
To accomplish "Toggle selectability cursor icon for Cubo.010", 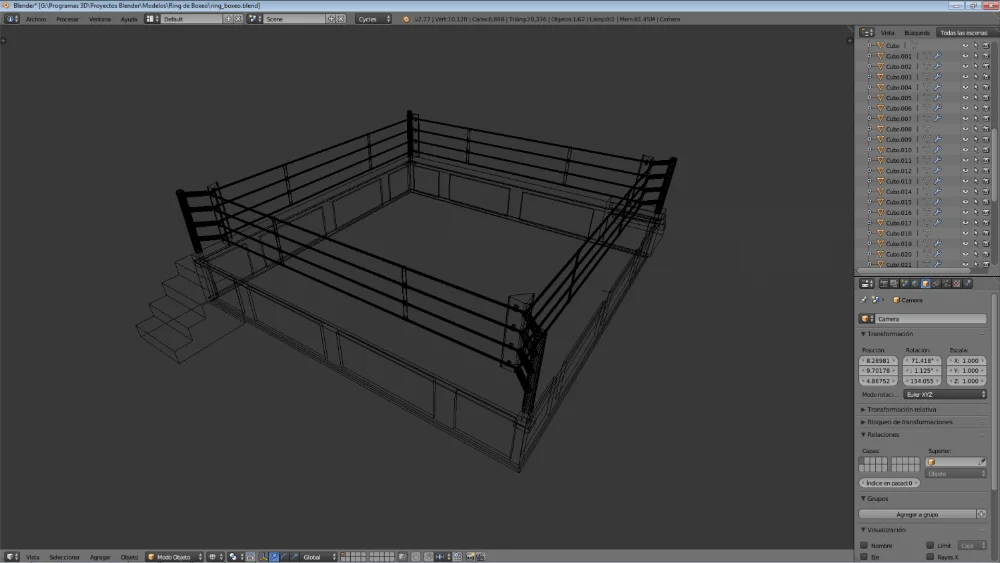I will 975,150.
